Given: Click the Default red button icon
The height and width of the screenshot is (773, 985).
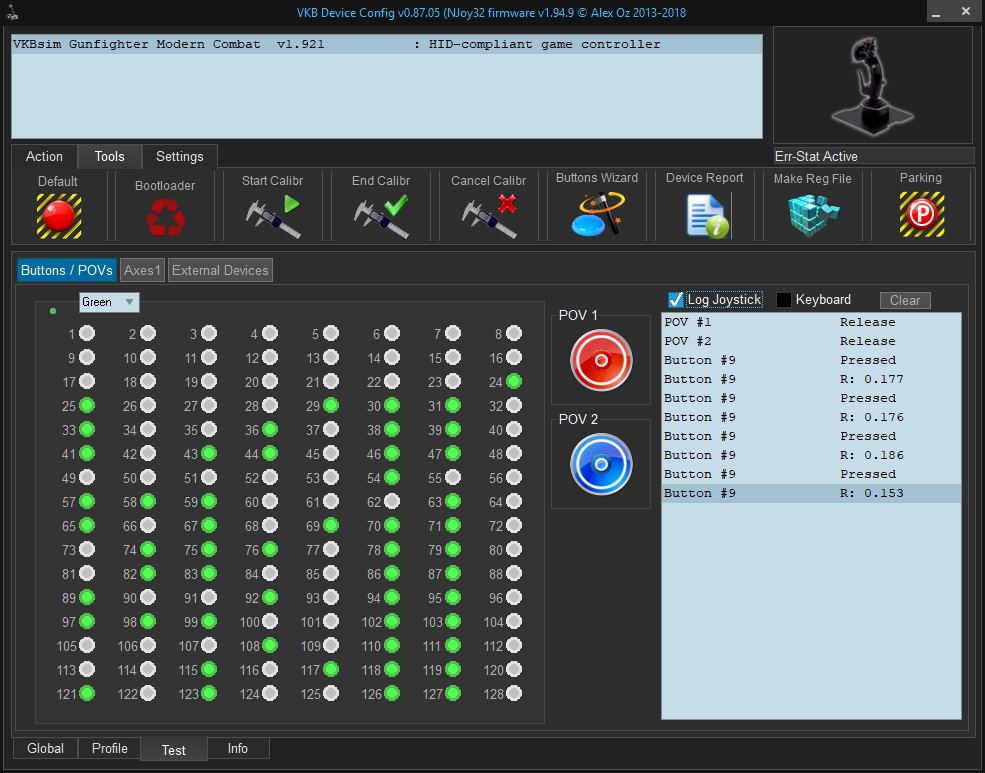Looking at the screenshot, I should [x=59, y=215].
